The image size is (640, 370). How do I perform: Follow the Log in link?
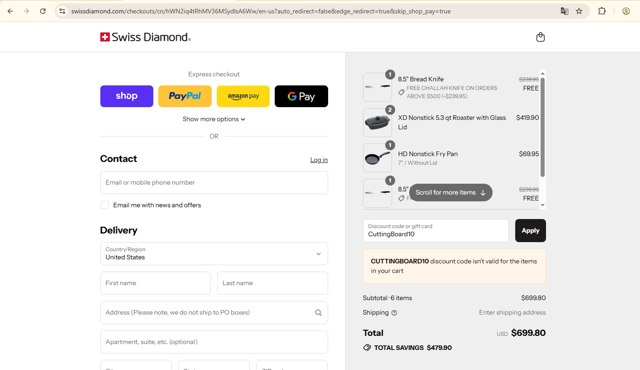pos(319,160)
